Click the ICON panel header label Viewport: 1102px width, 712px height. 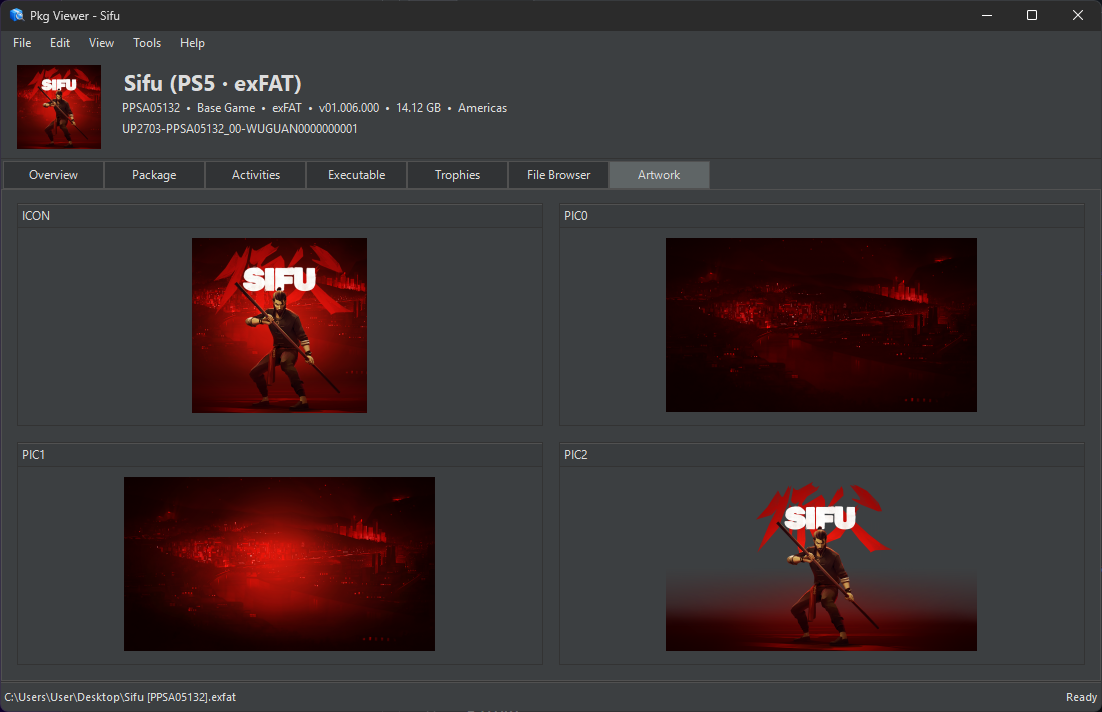(36, 216)
